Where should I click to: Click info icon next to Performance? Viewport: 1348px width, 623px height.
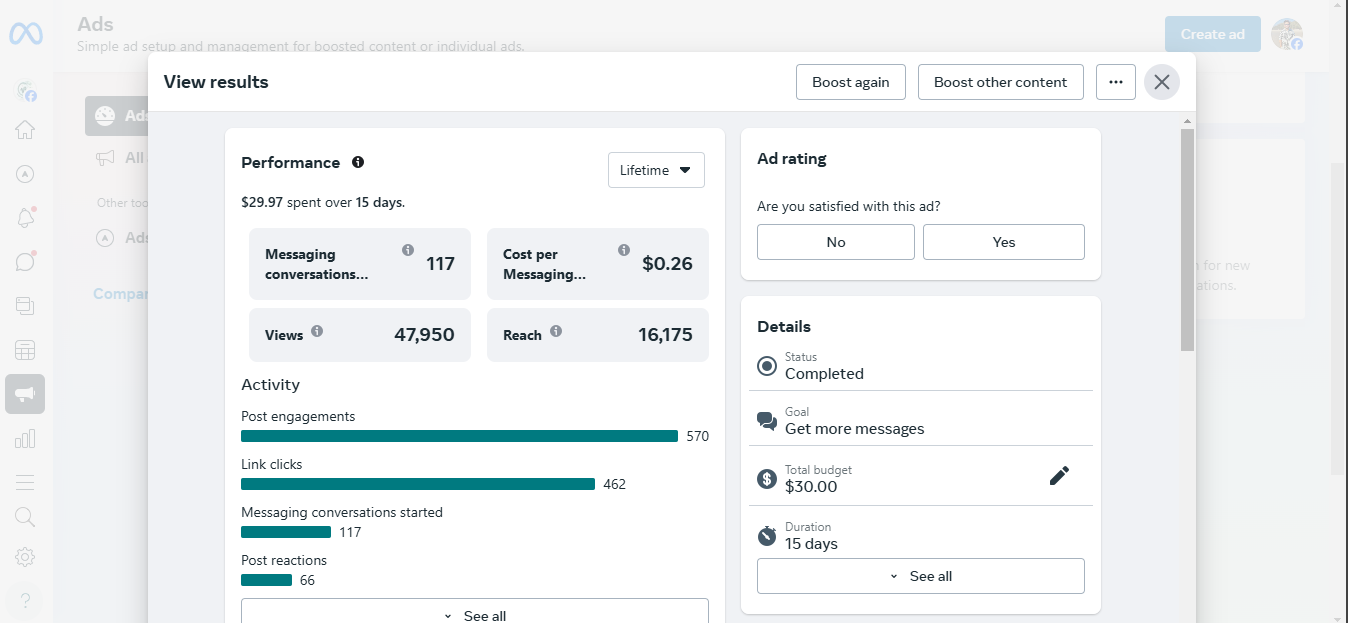[x=358, y=162]
